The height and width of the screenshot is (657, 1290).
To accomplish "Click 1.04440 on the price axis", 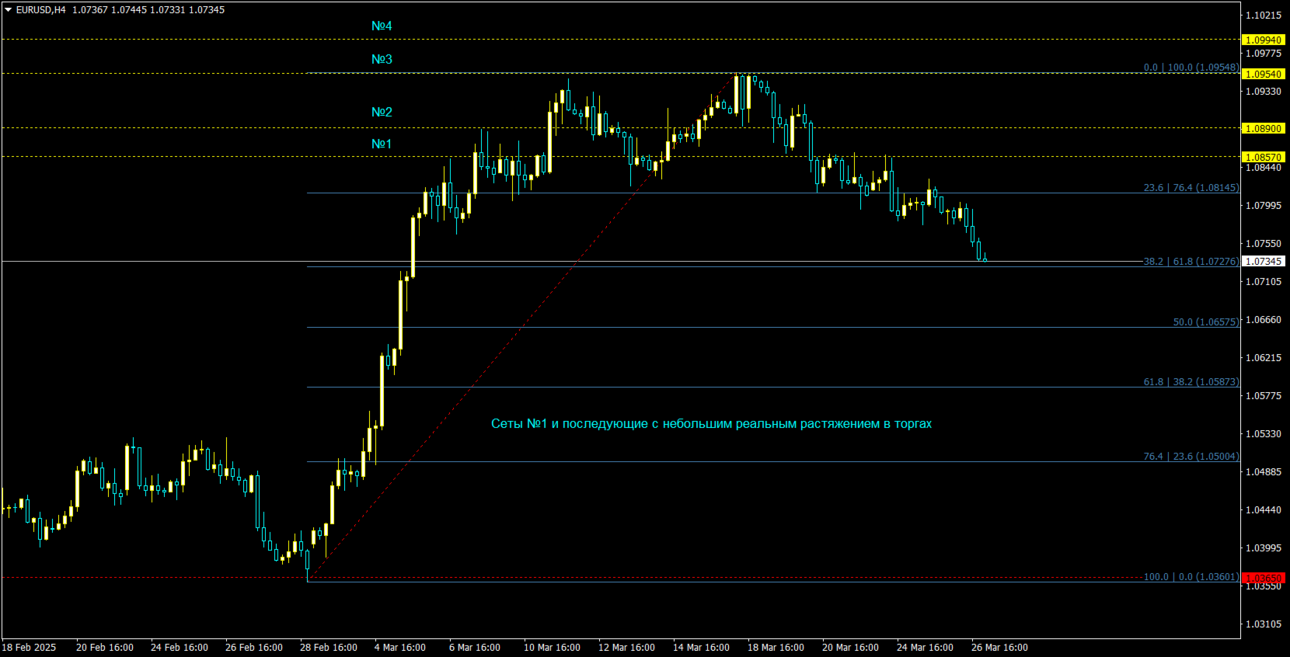I will click(1264, 510).
